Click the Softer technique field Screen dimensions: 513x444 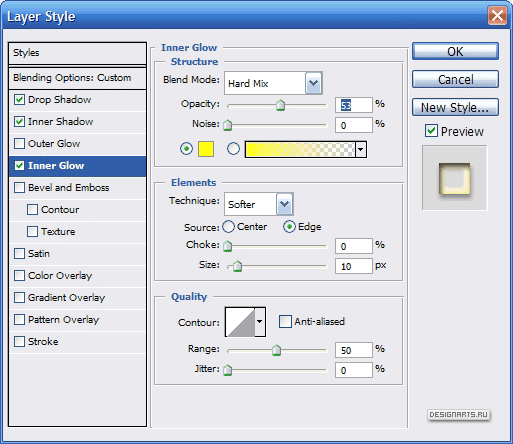pyautogui.click(x=251, y=204)
